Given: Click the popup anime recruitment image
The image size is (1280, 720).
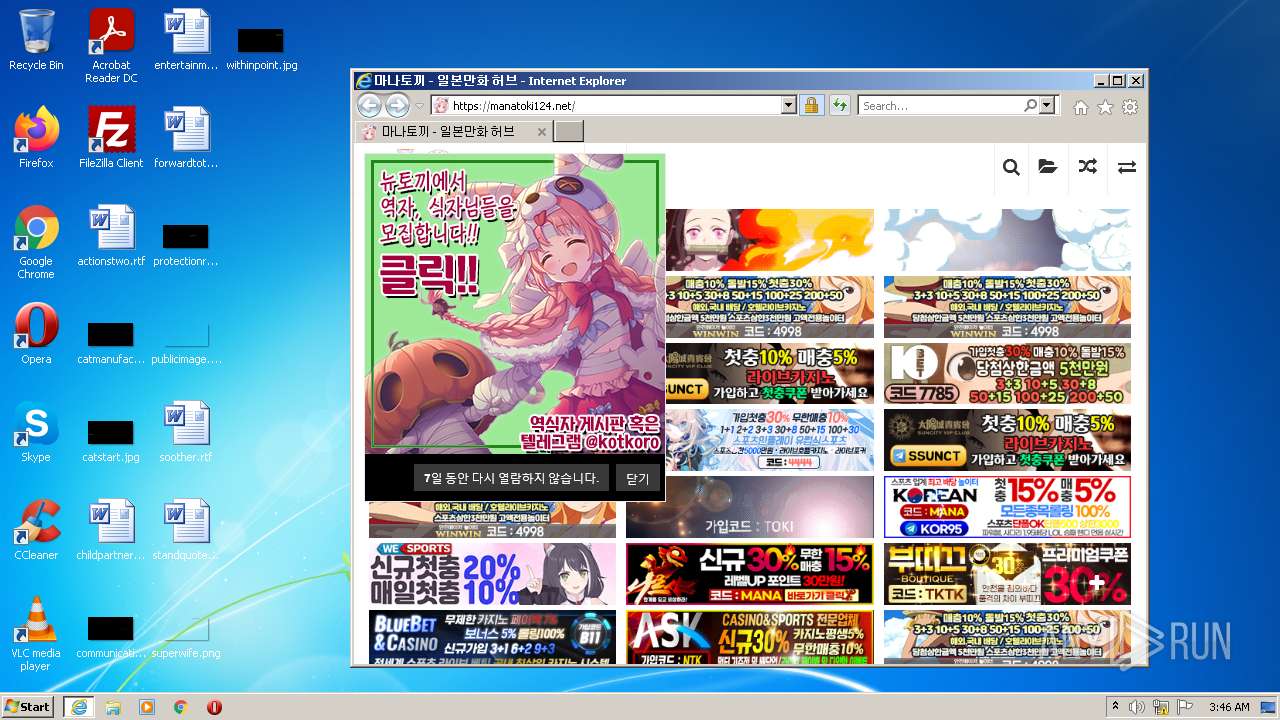Looking at the screenshot, I should pyautogui.click(x=514, y=304).
